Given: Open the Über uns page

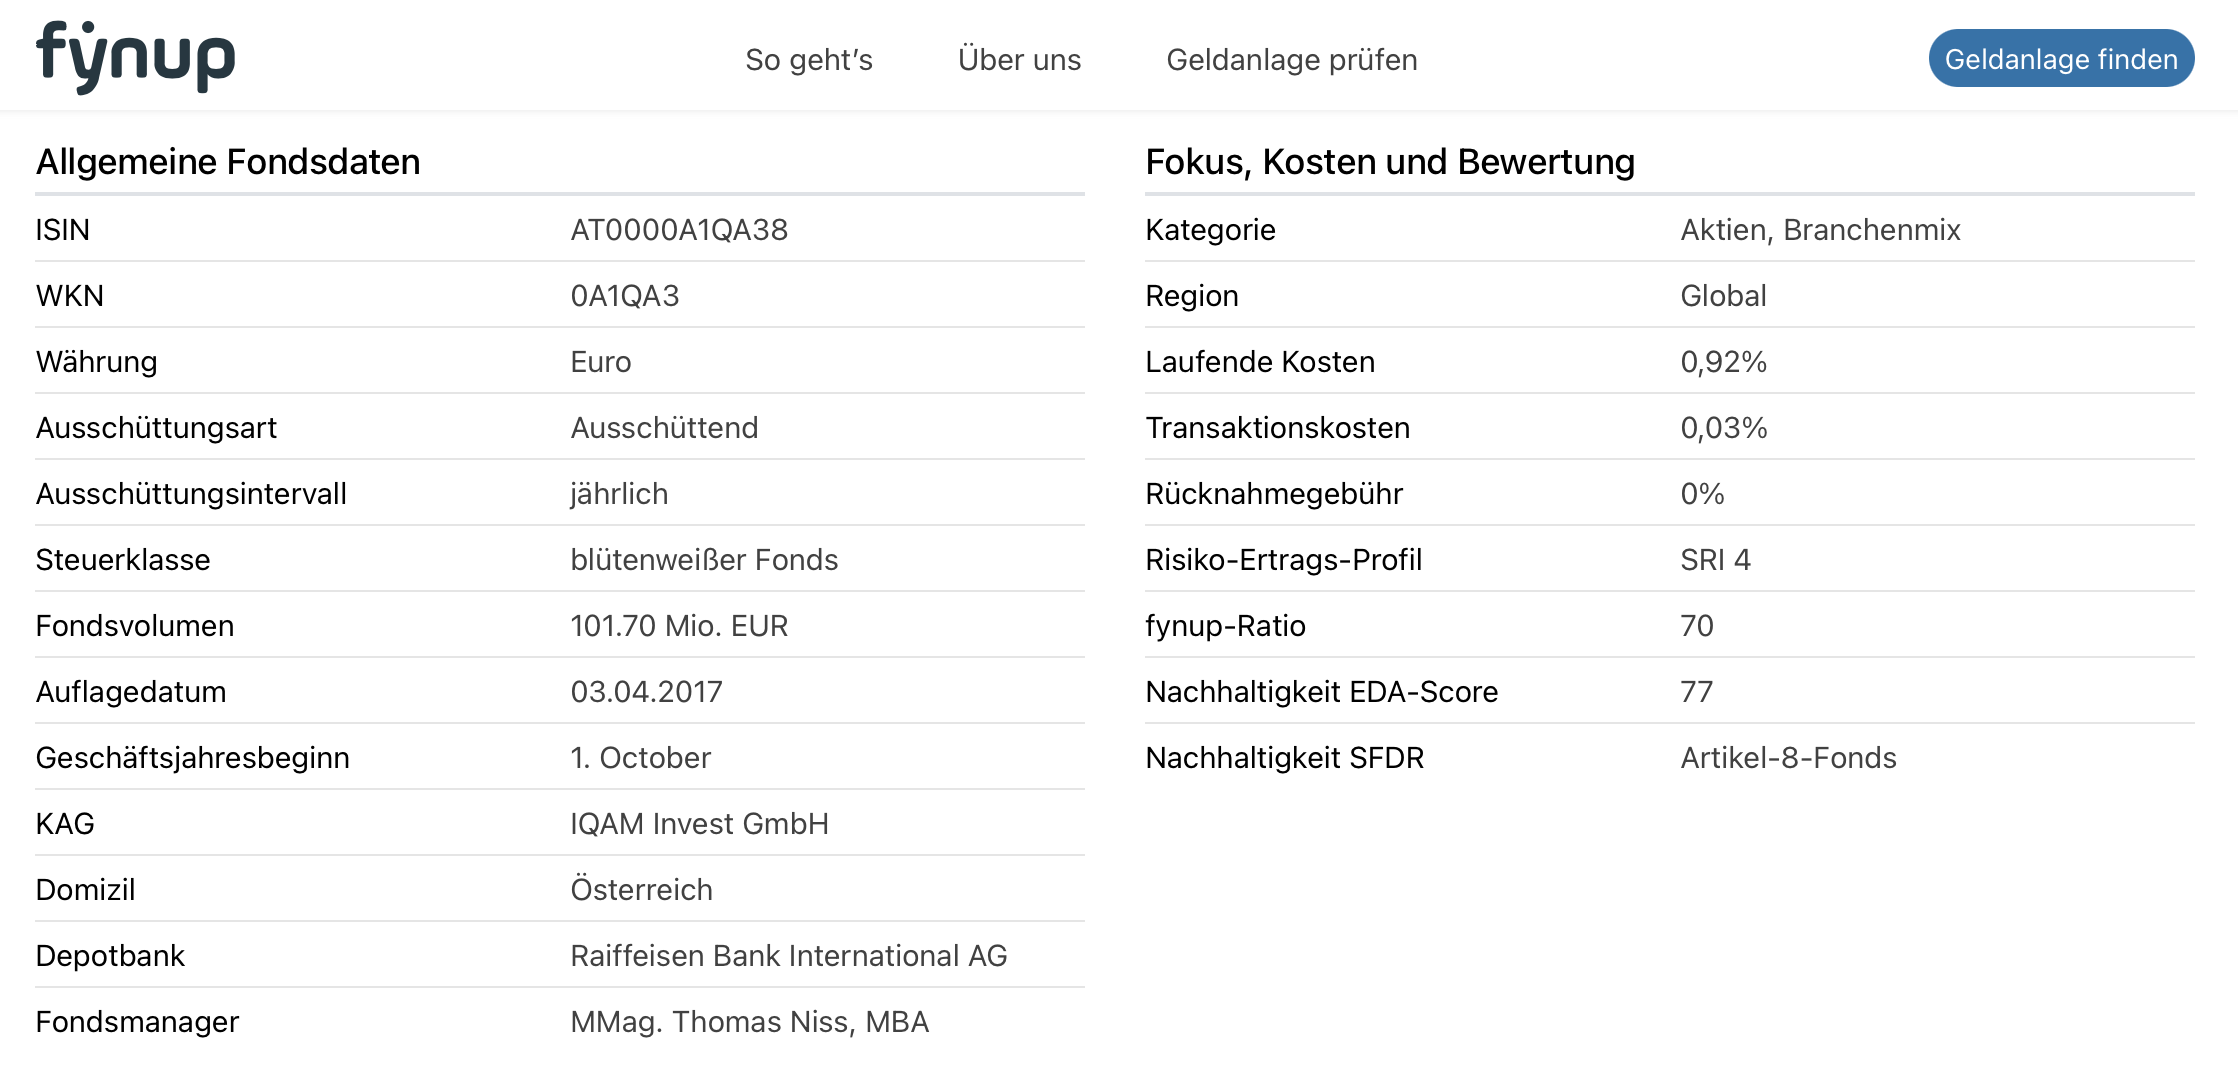Looking at the screenshot, I should [x=1019, y=60].
